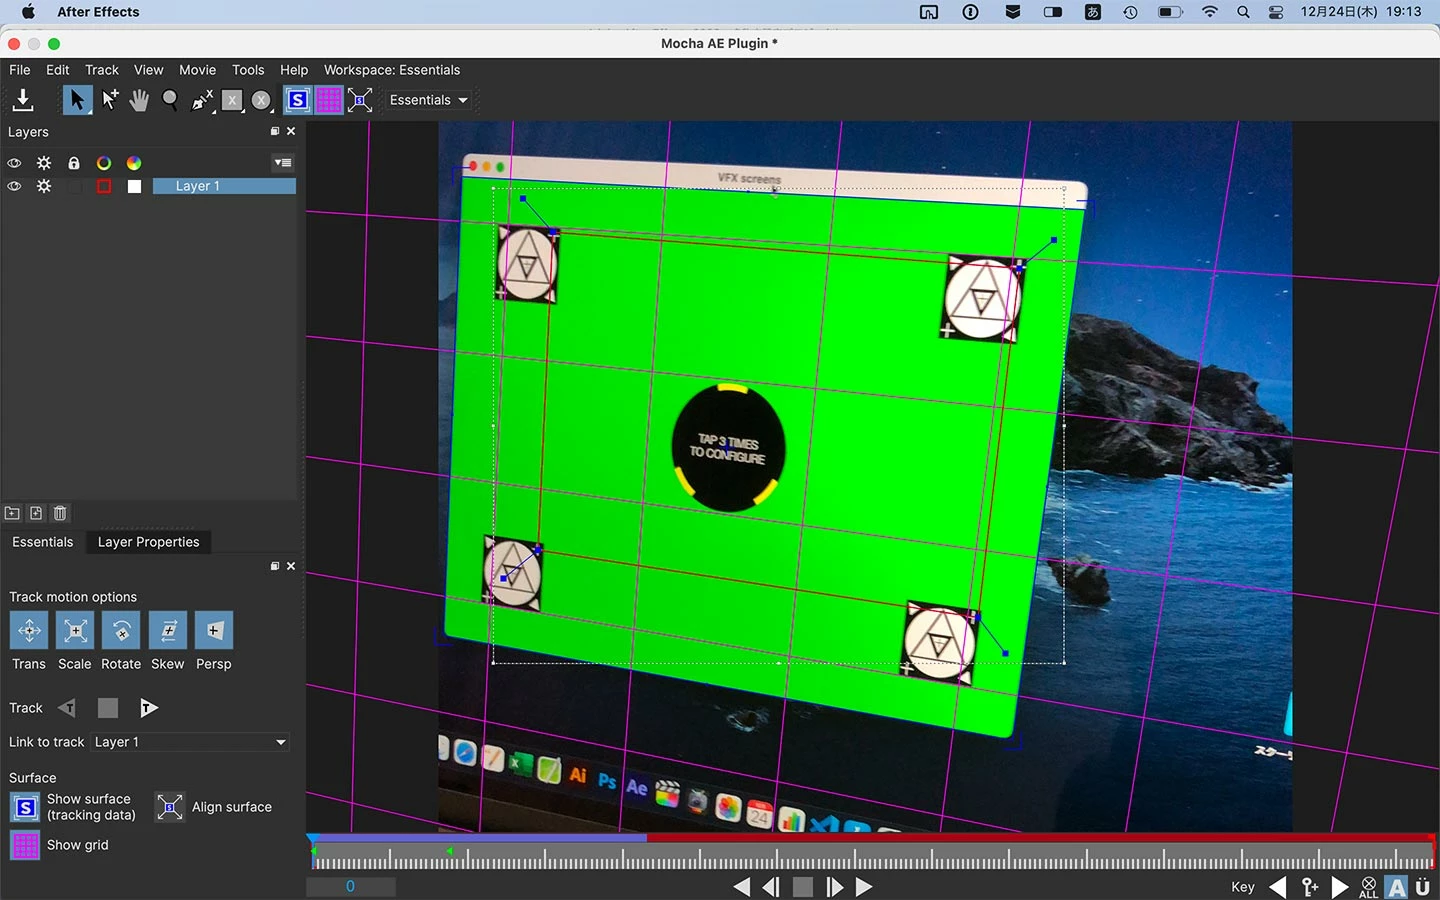Open the View menu

pos(149,70)
